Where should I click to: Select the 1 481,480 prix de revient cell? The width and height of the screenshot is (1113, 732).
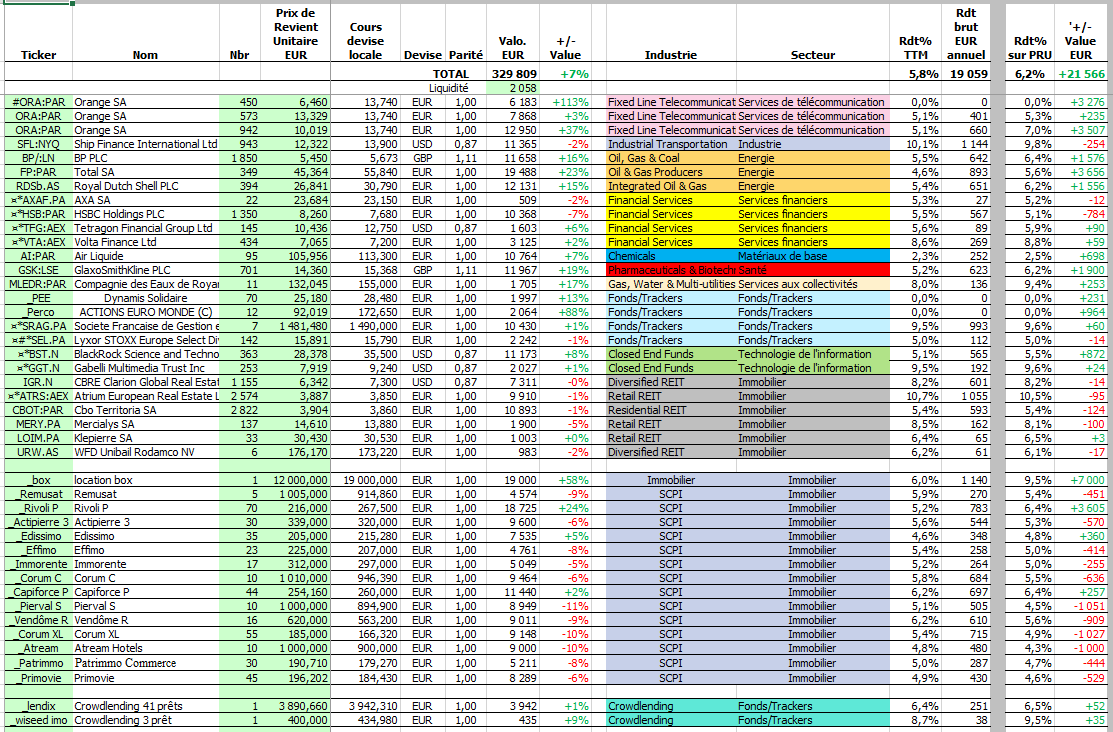point(295,327)
